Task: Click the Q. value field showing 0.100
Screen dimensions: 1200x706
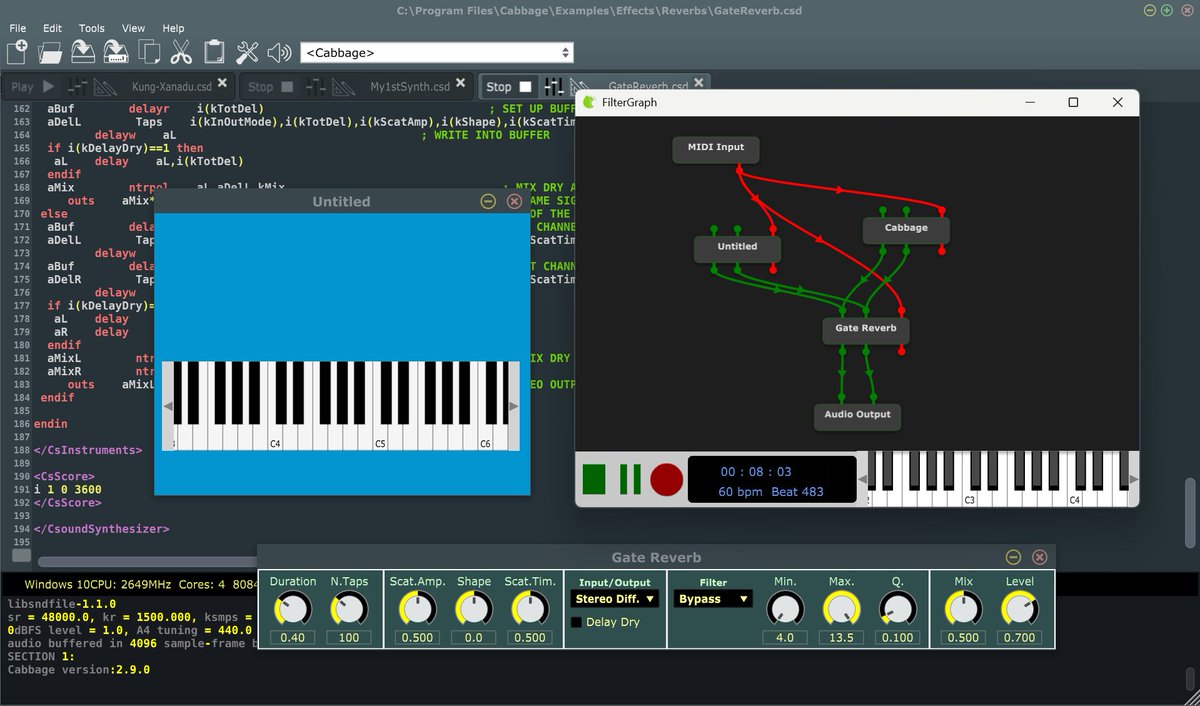Action: click(x=898, y=637)
